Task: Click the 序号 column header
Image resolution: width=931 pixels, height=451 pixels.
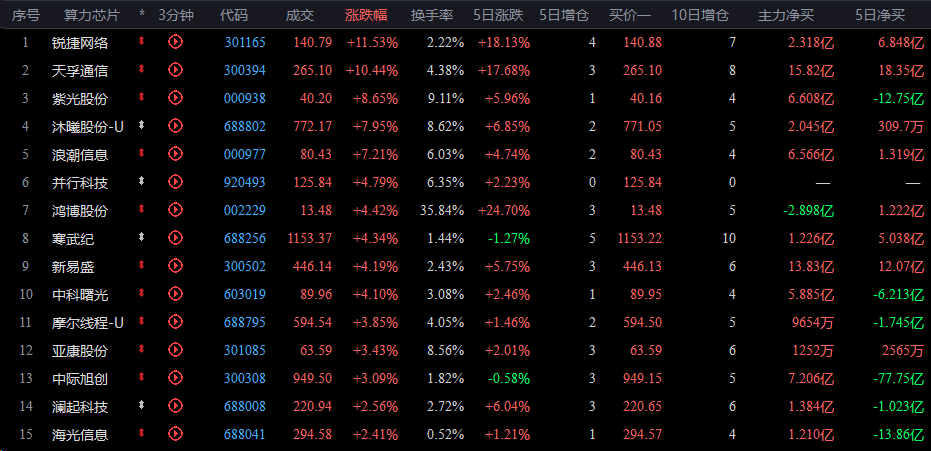Action: pos(26,15)
